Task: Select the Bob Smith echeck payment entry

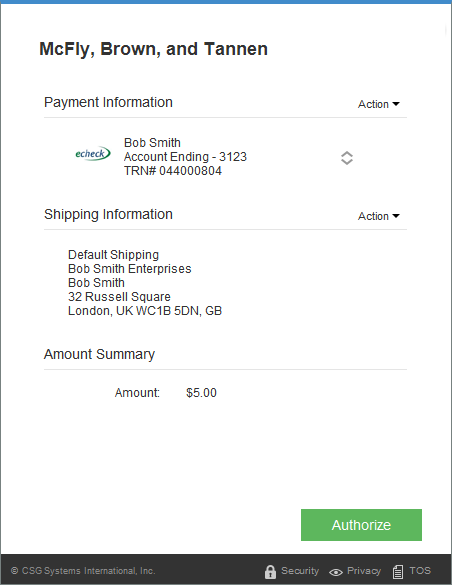Action: pyautogui.click(x=185, y=157)
